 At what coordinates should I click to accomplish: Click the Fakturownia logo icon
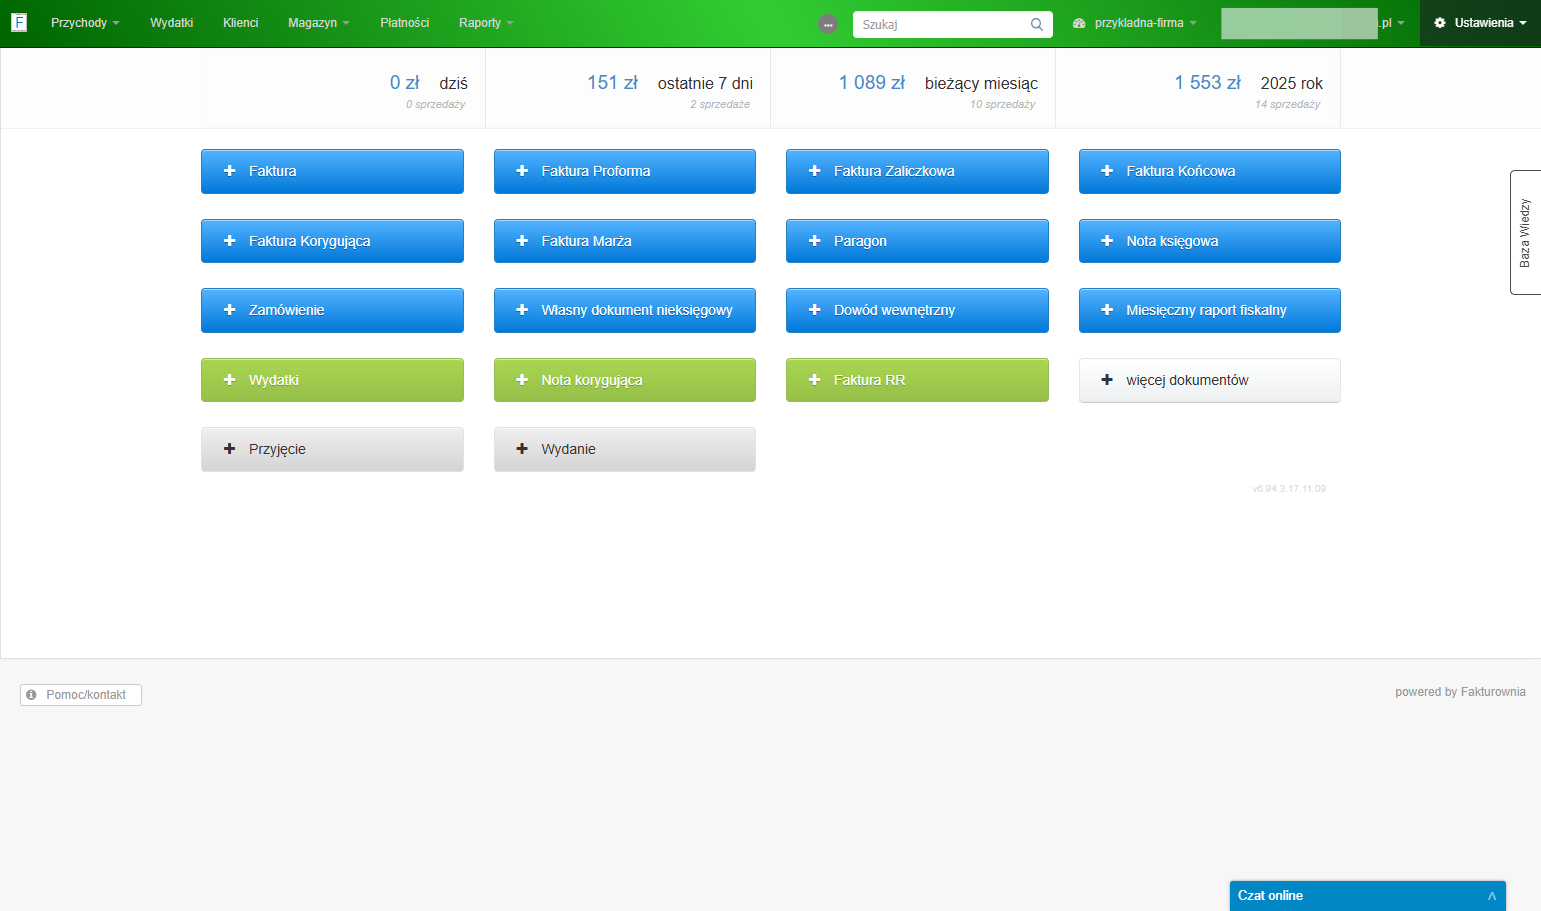pos(19,22)
